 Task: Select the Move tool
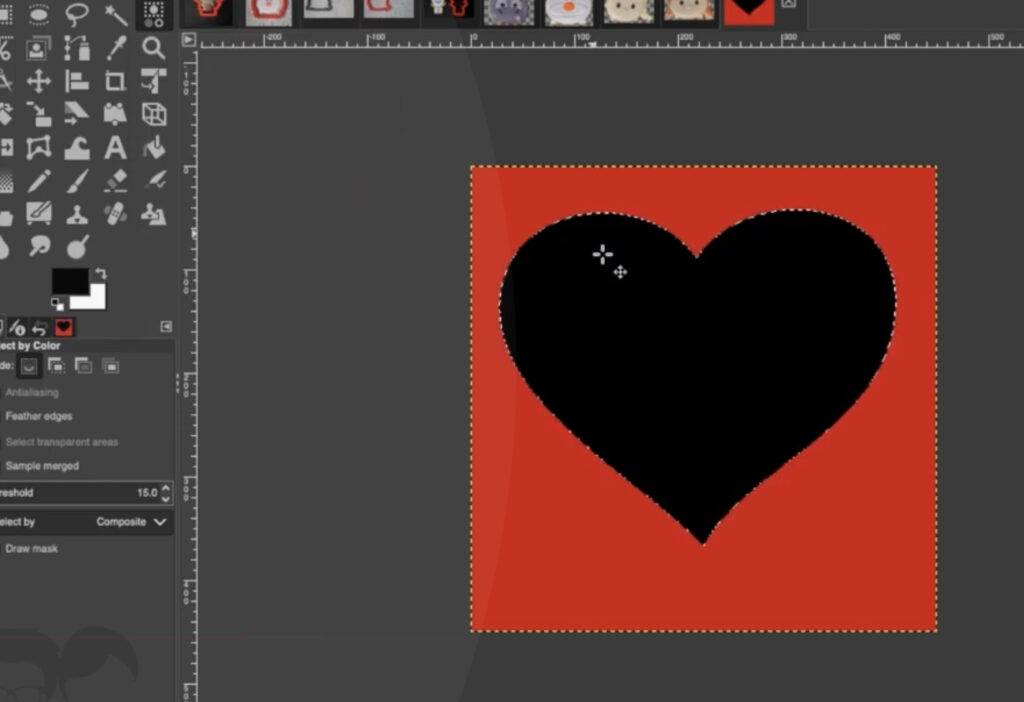39,82
